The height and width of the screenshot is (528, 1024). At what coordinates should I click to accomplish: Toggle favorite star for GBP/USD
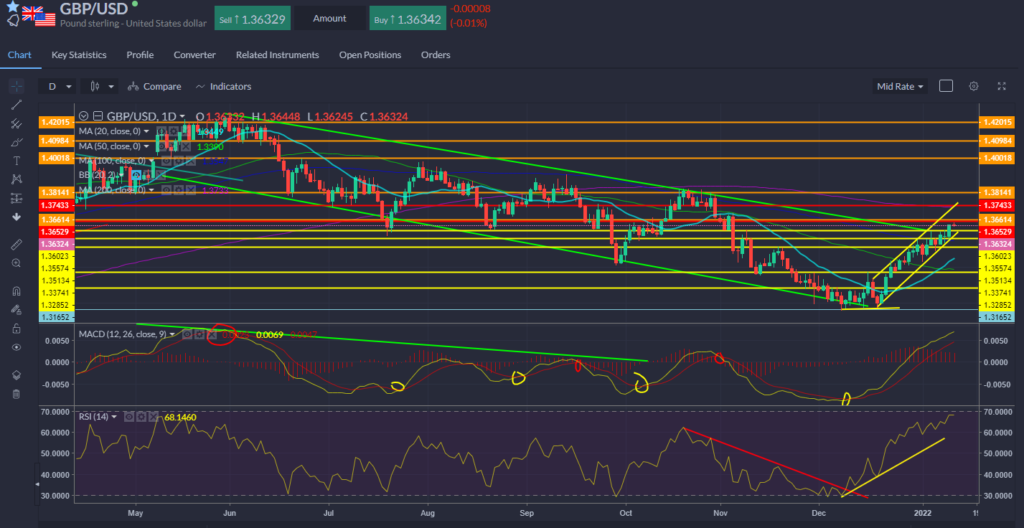11,6
